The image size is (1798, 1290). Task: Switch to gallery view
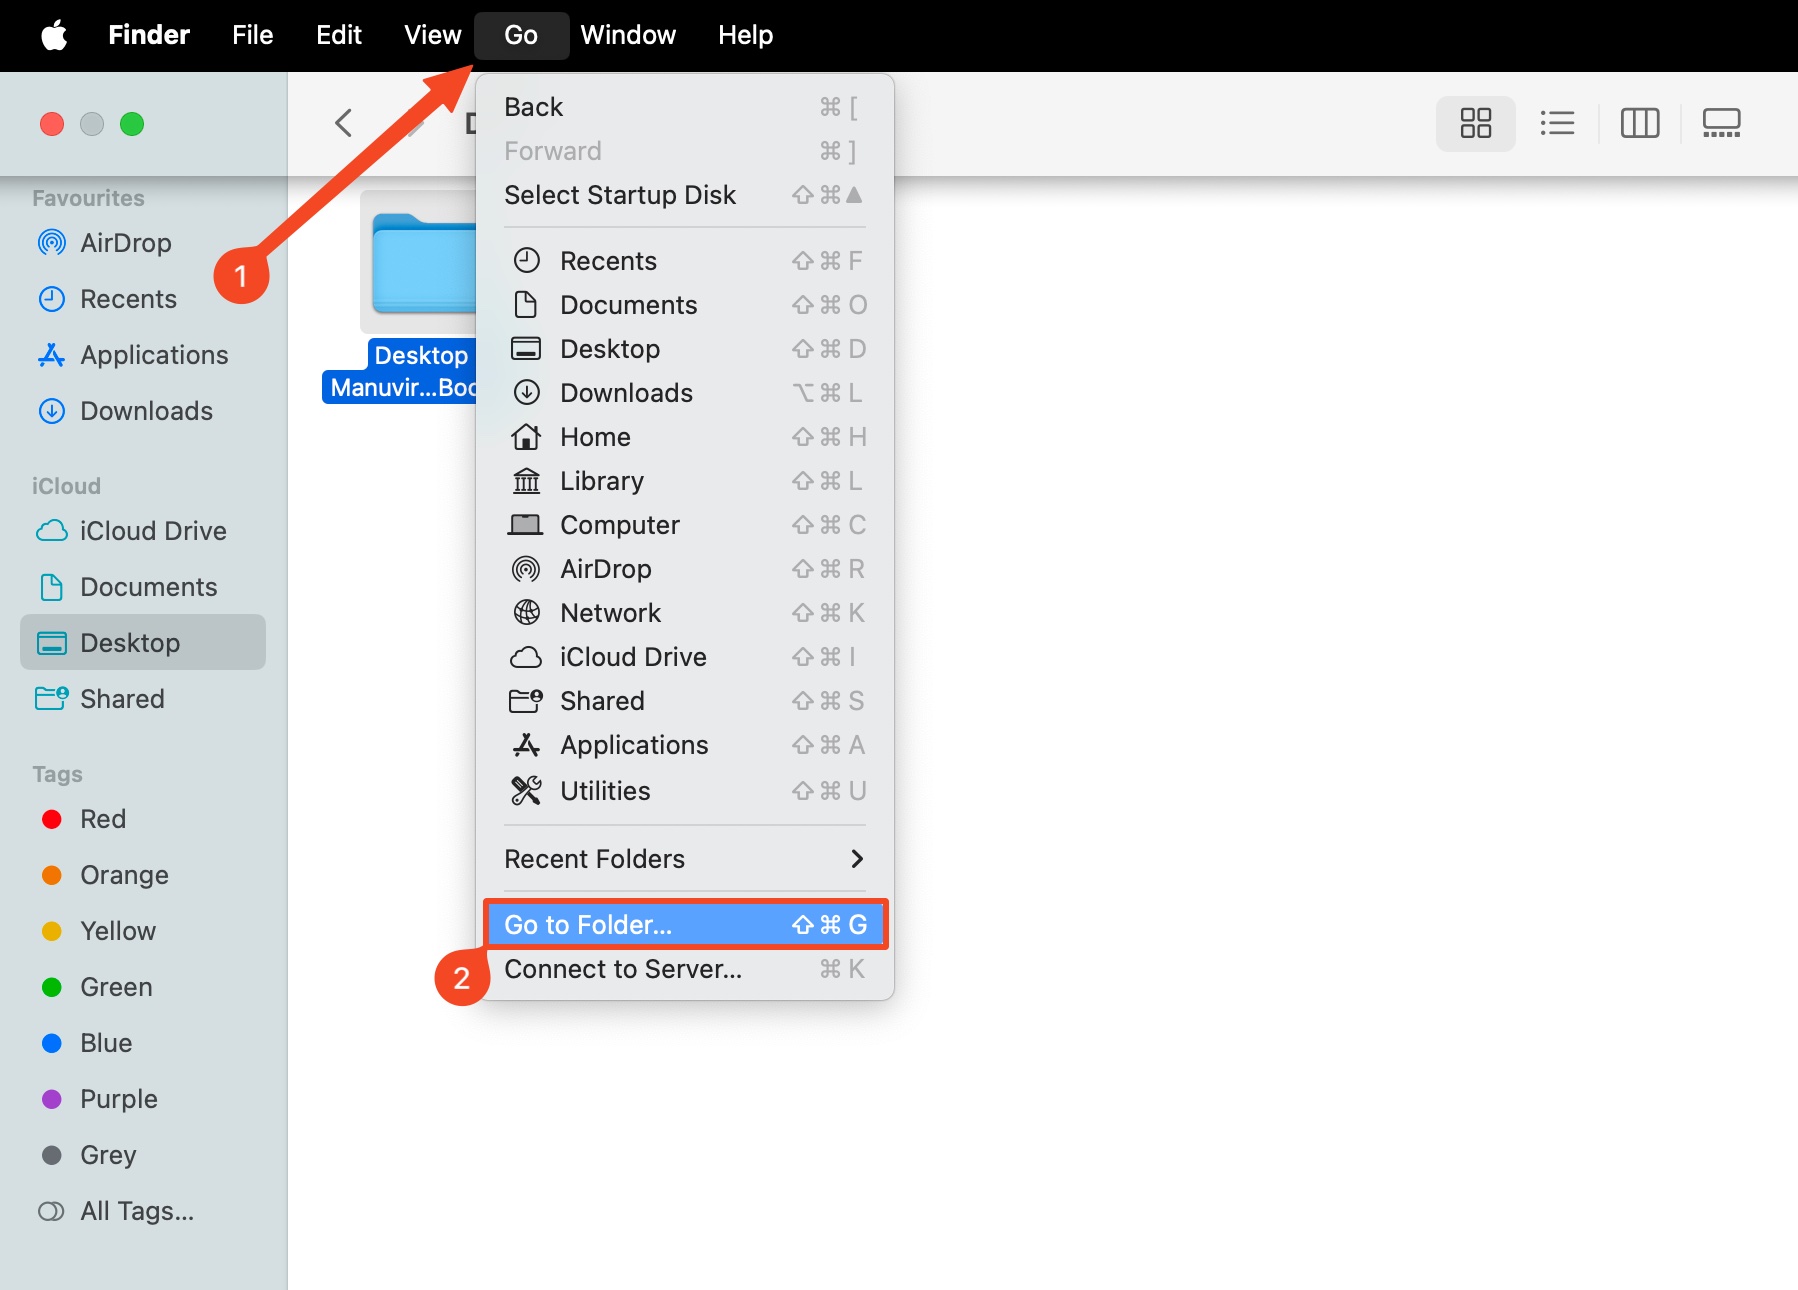pyautogui.click(x=1721, y=124)
